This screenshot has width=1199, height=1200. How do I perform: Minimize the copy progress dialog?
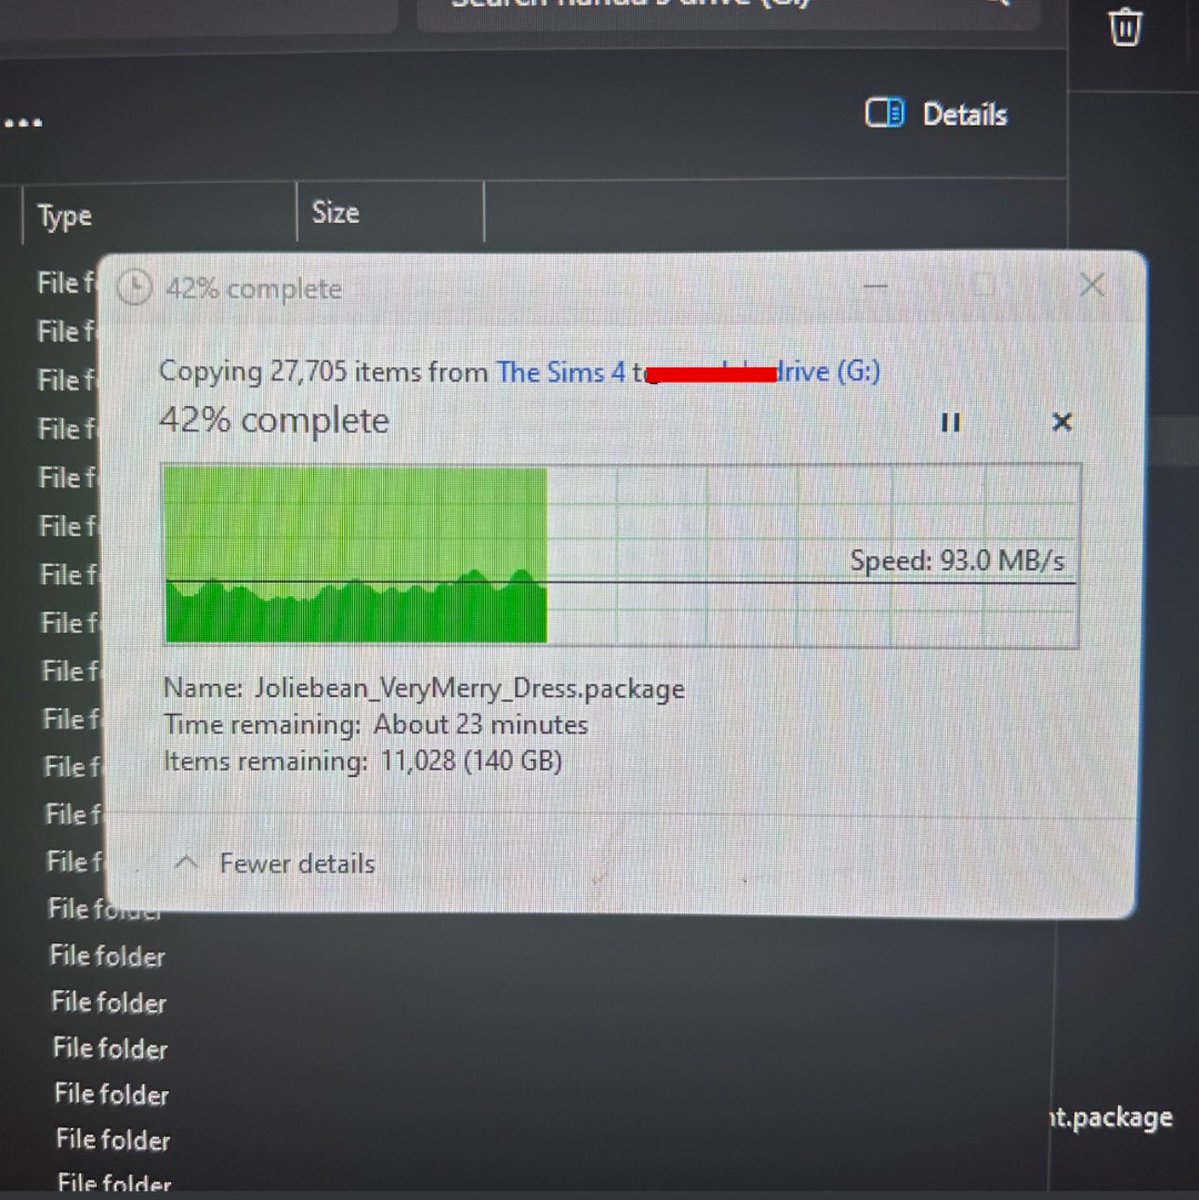tap(875, 287)
